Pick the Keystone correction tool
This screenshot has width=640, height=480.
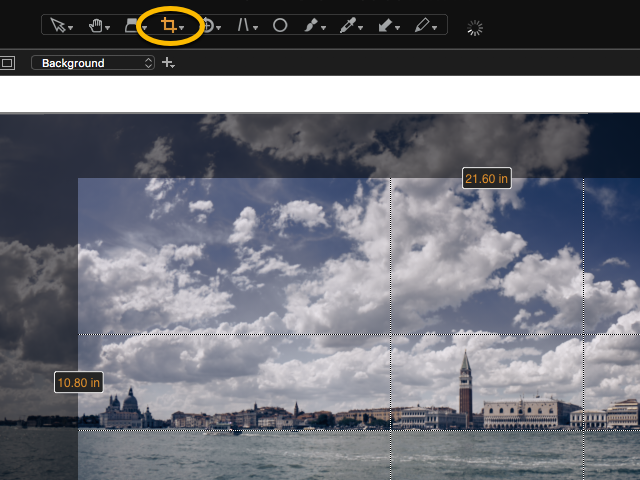[x=242, y=26]
